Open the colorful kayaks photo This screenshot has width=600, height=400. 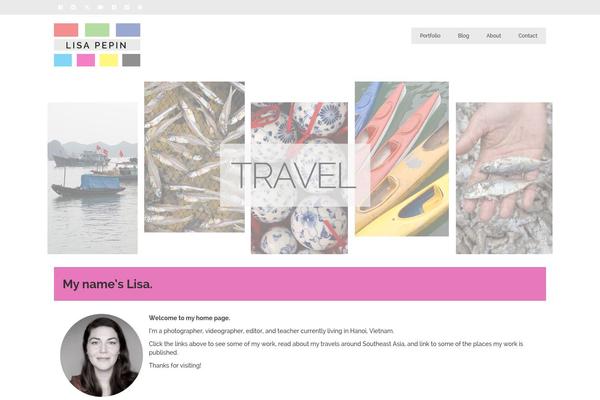click(x=402, y=158)
